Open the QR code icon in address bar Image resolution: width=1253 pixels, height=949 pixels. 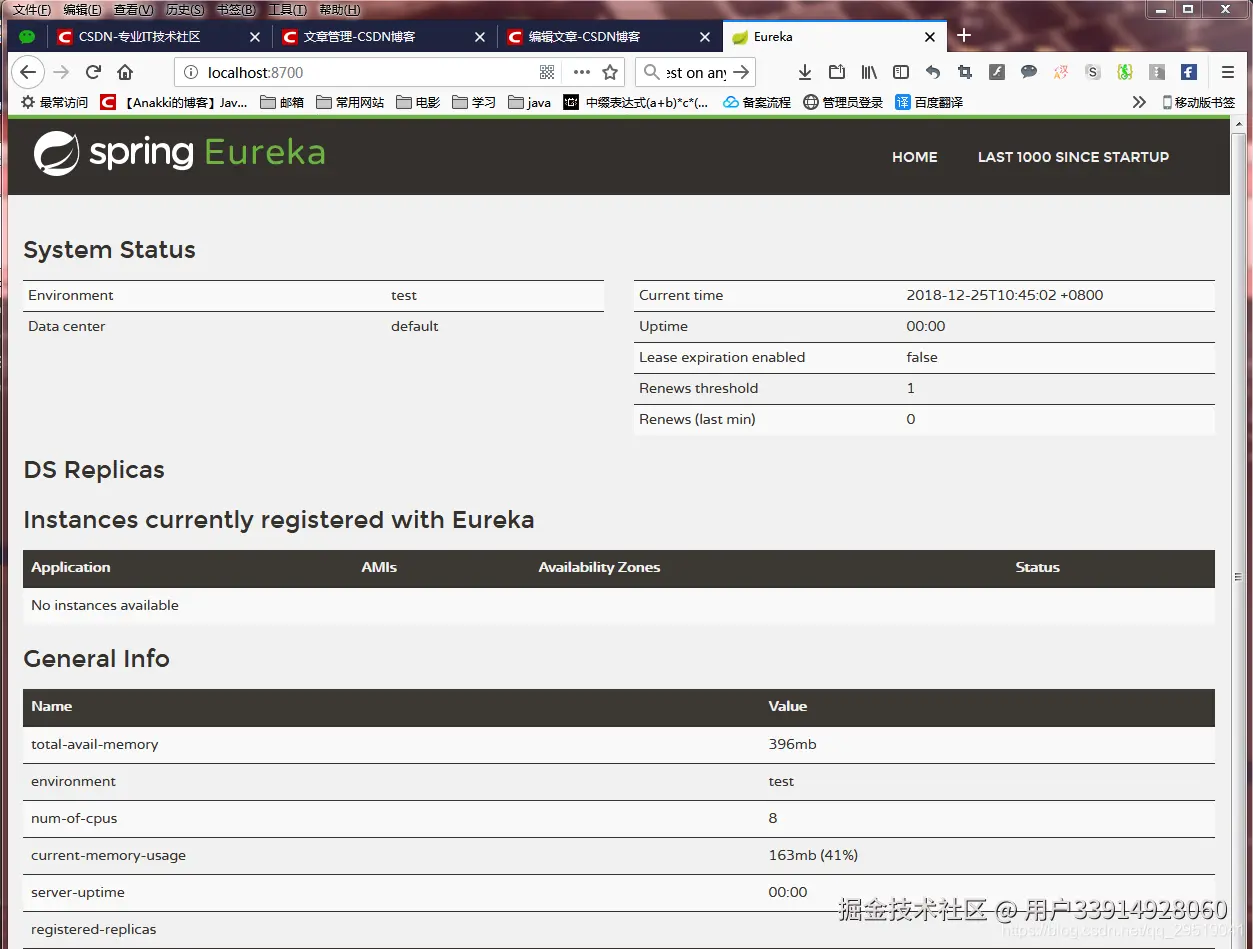[547, 72]
